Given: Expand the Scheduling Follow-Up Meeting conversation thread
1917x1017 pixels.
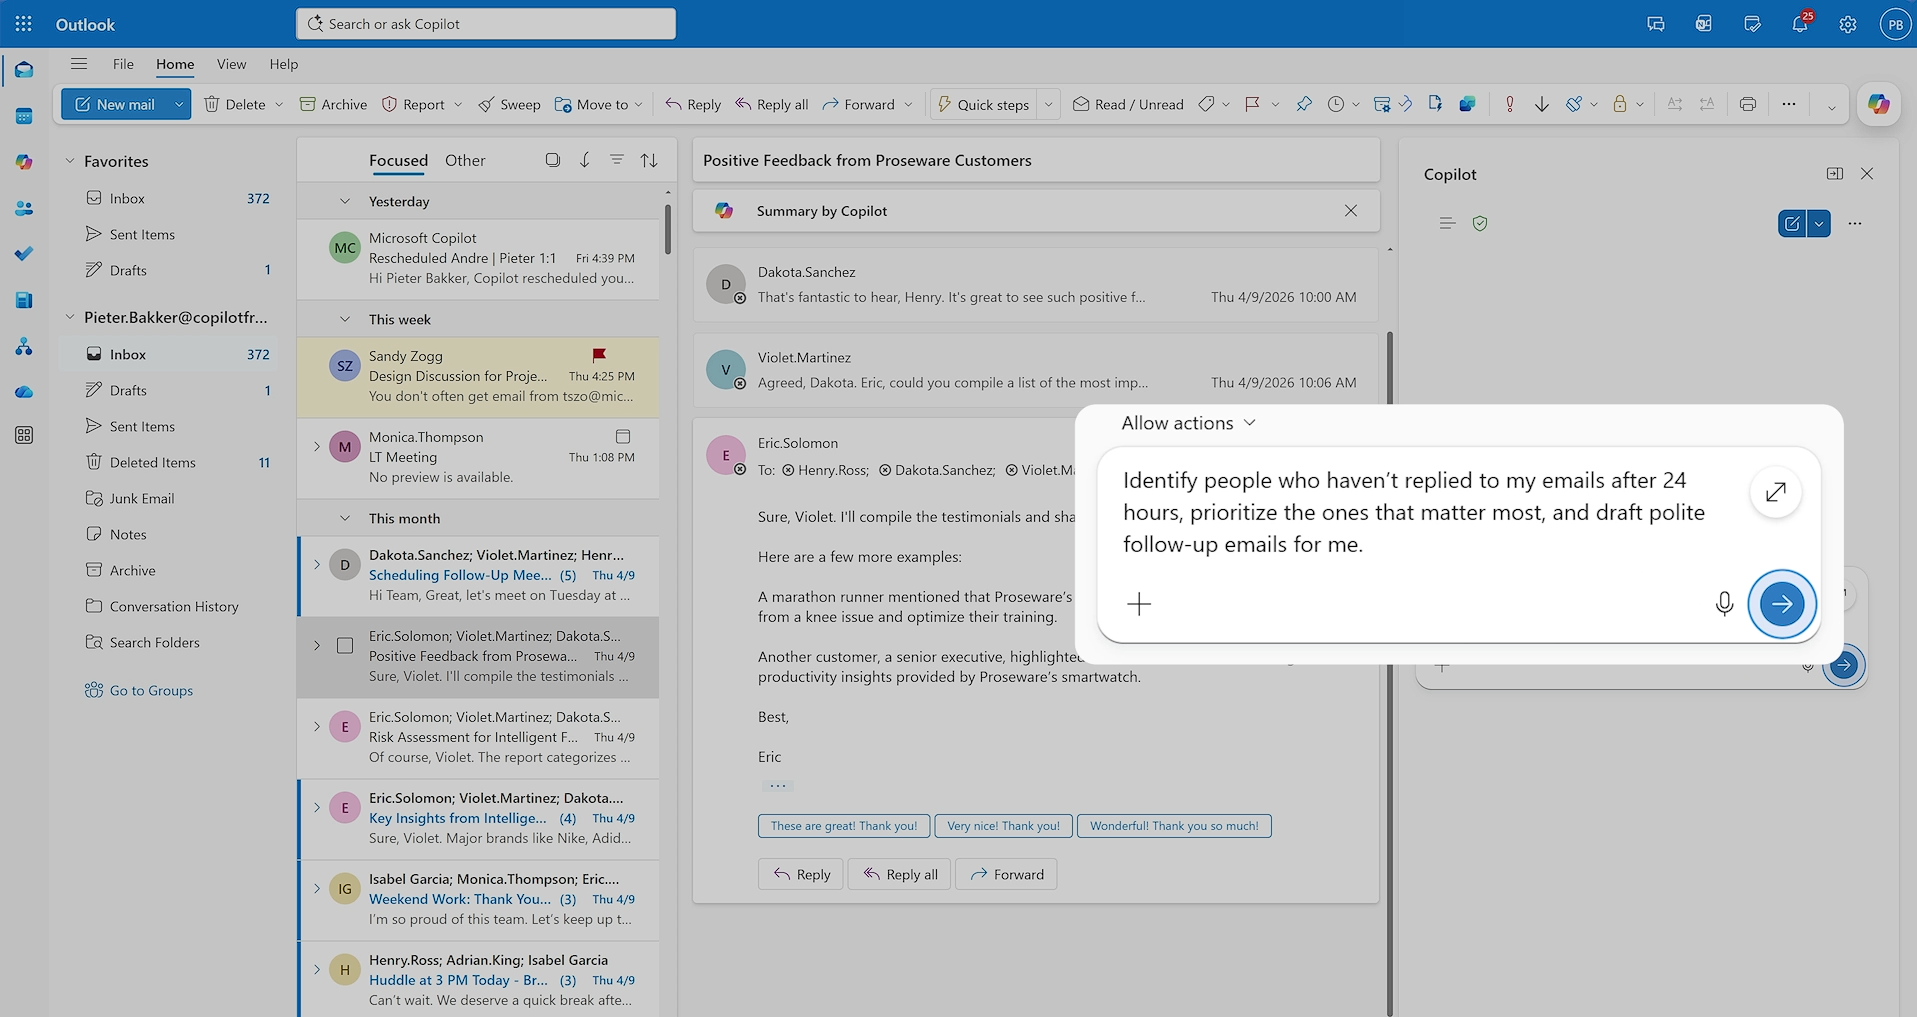Looking at the screenshot, I should [x=317, y=565].
